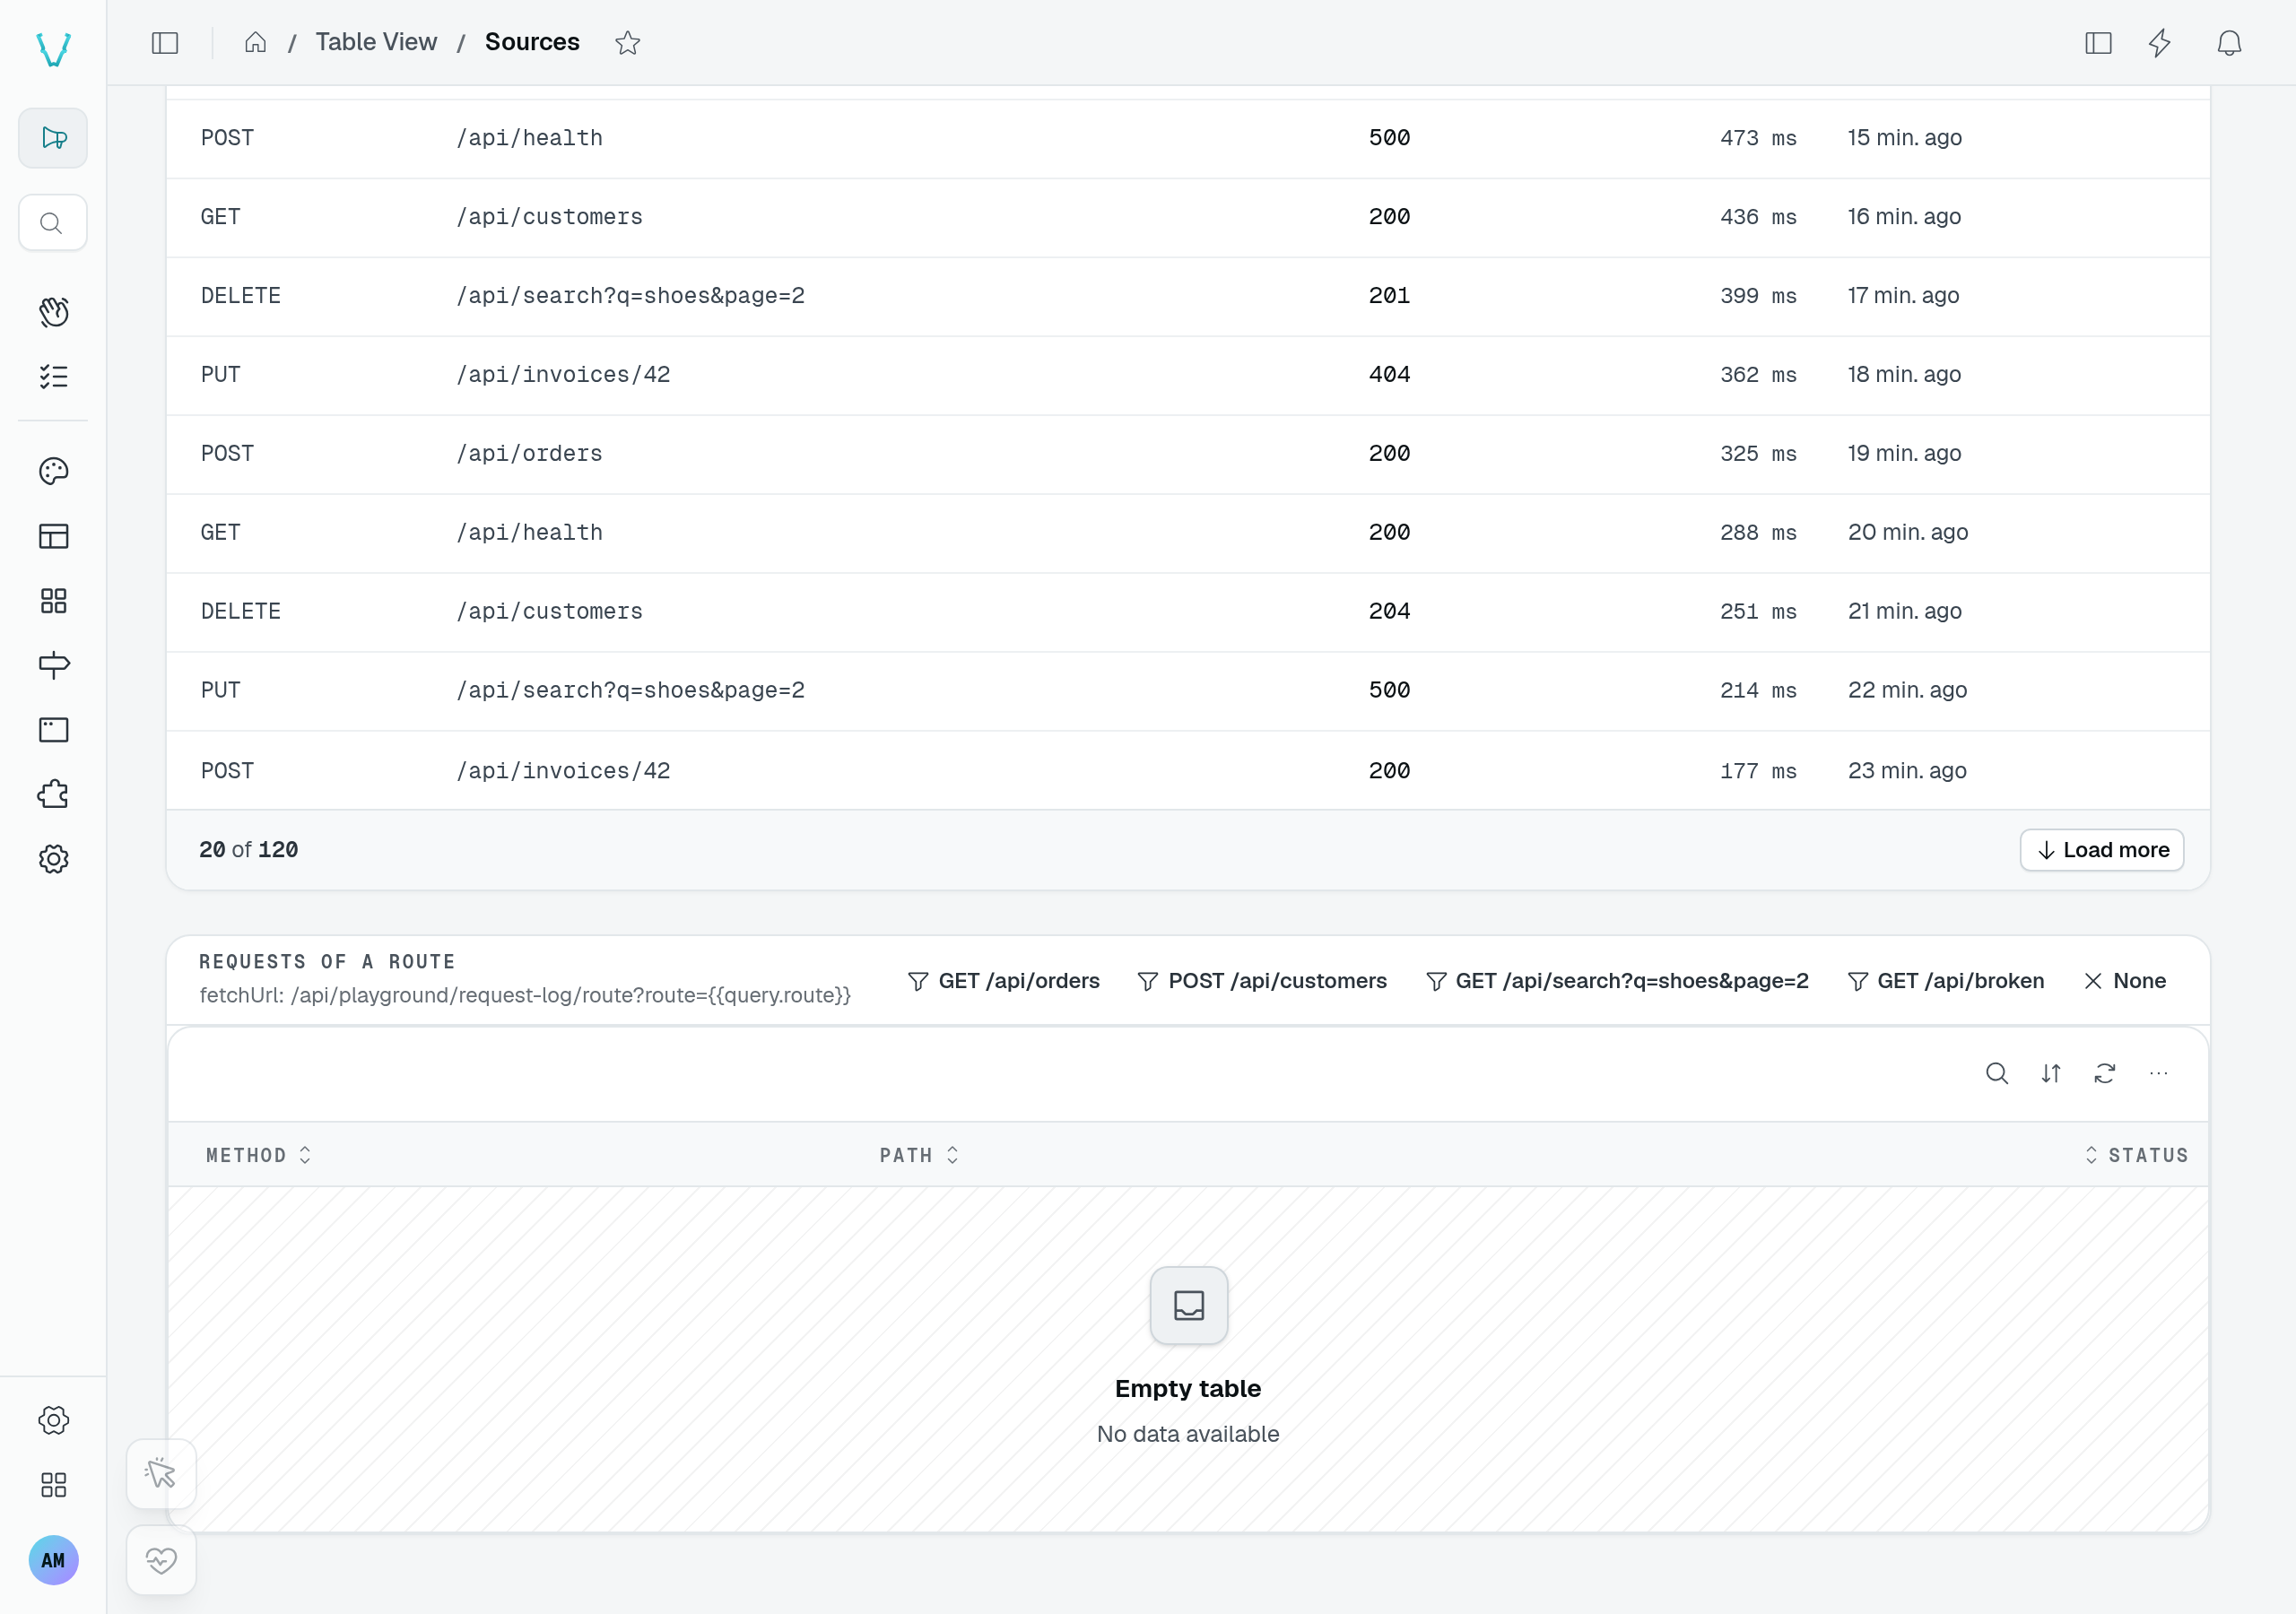
Task: Sort by the PATH column header
Action: click(x=919, y=1155)
